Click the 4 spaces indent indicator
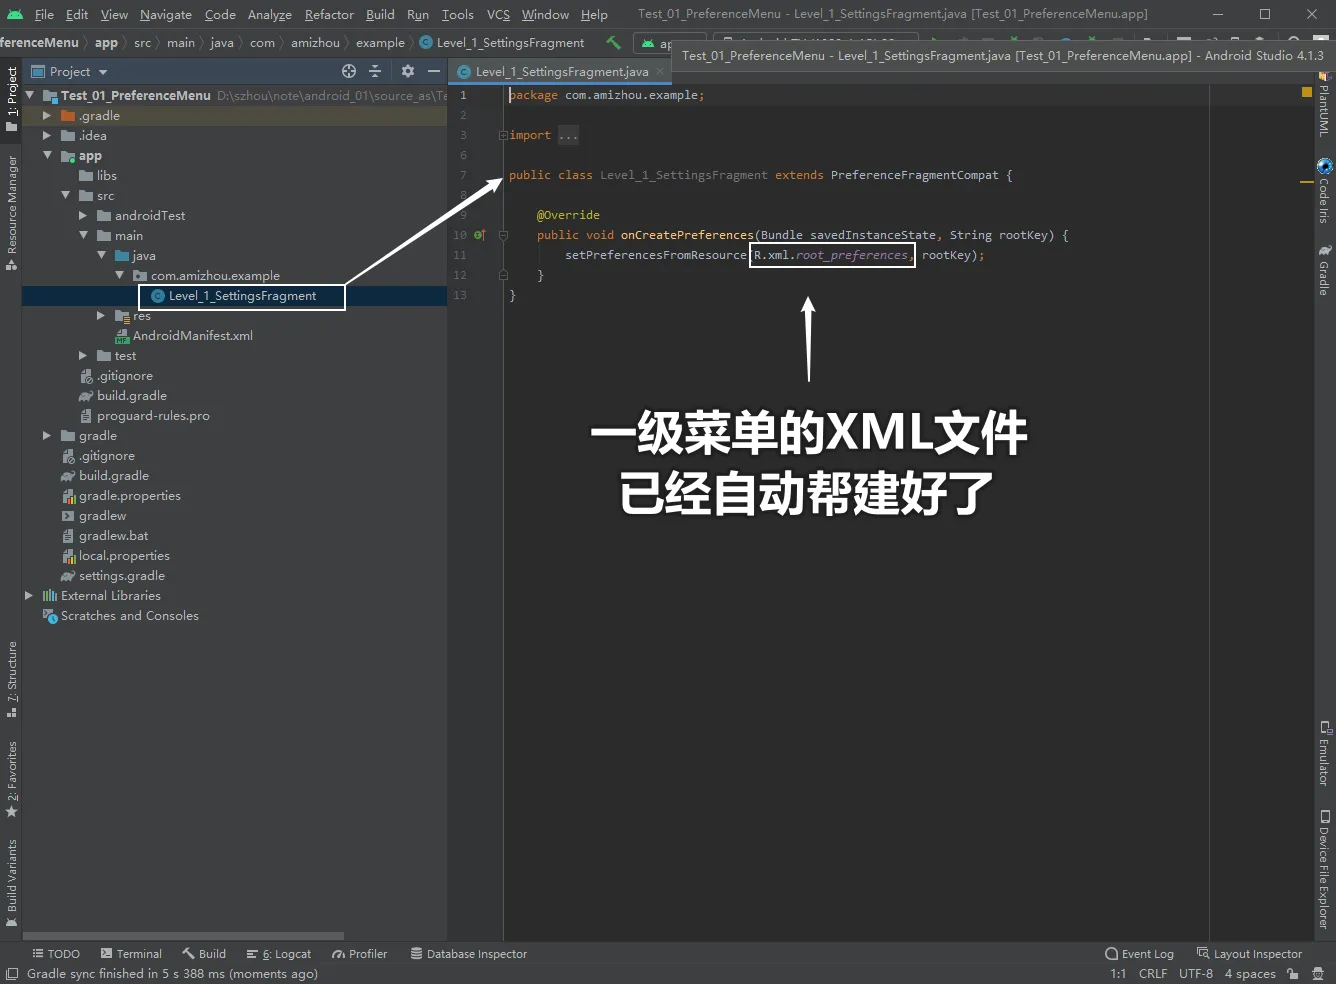1336x984 pixels. click(x=1250, y=973)
